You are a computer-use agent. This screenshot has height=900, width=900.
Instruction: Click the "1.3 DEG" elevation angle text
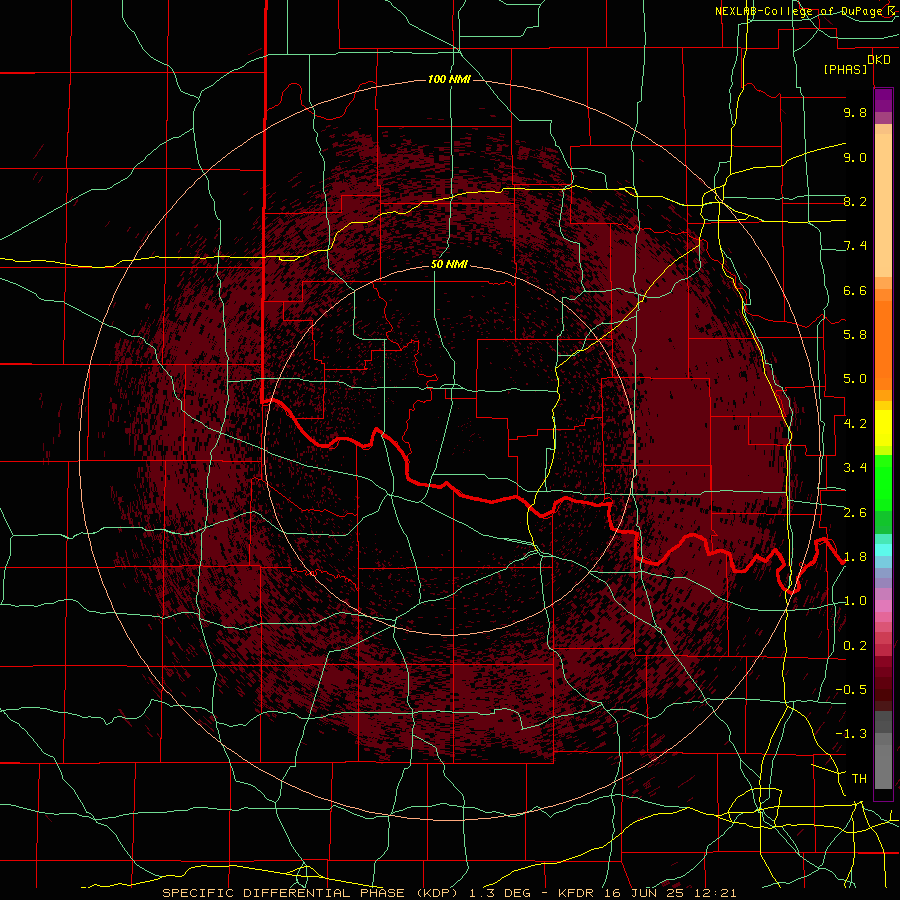(500, 893)
